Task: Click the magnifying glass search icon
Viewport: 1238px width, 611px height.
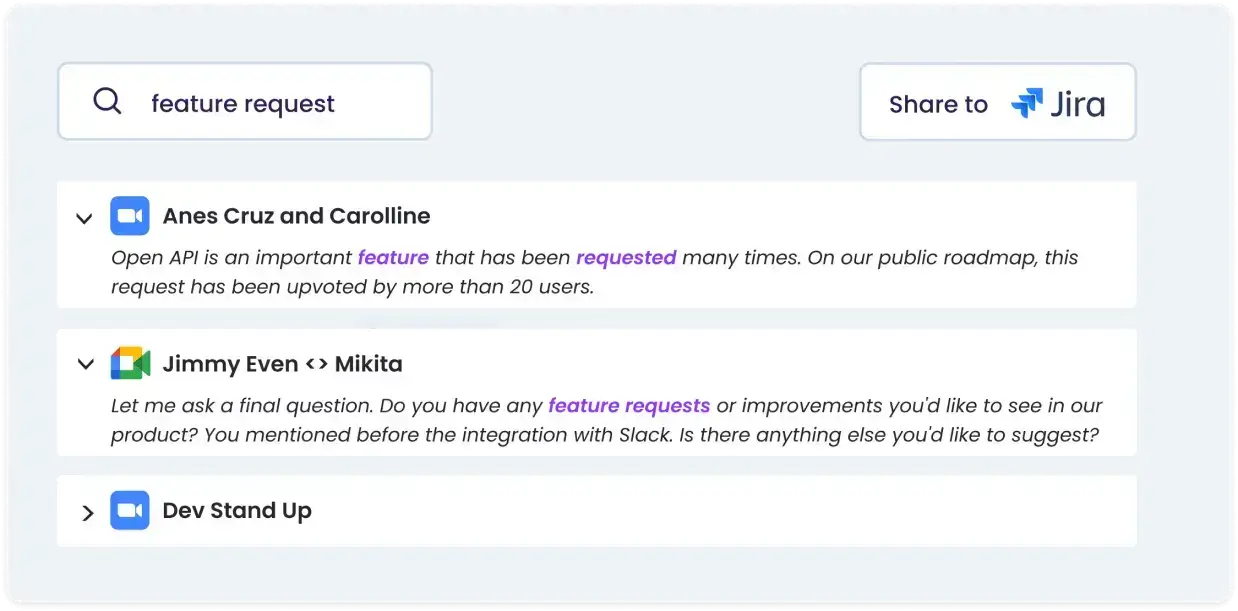Action: (107, 101)
